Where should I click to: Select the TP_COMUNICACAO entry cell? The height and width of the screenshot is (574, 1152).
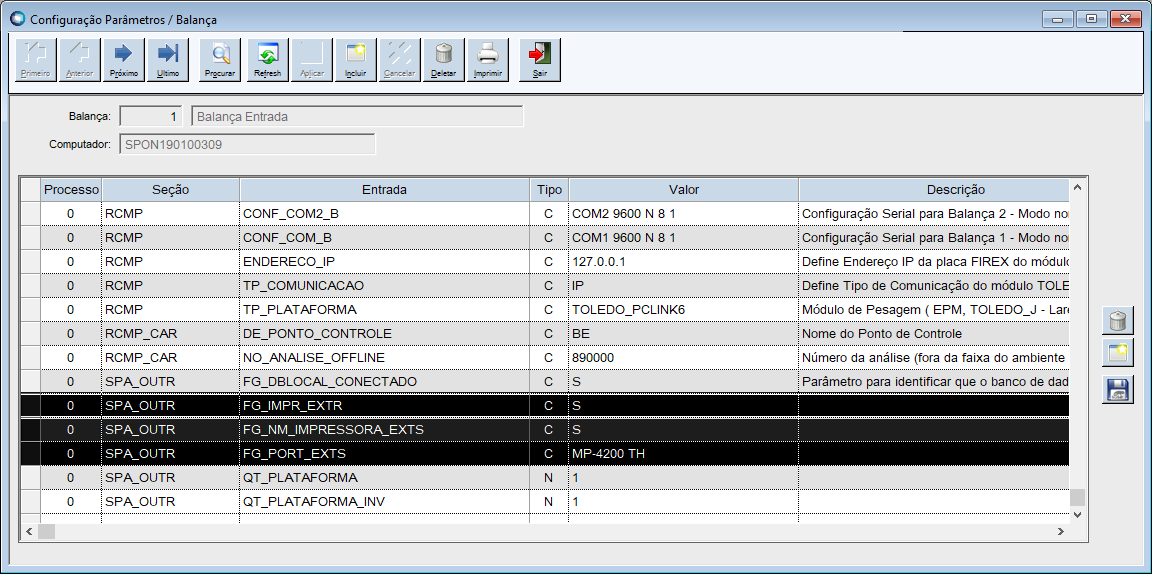(x=384, y=285)
